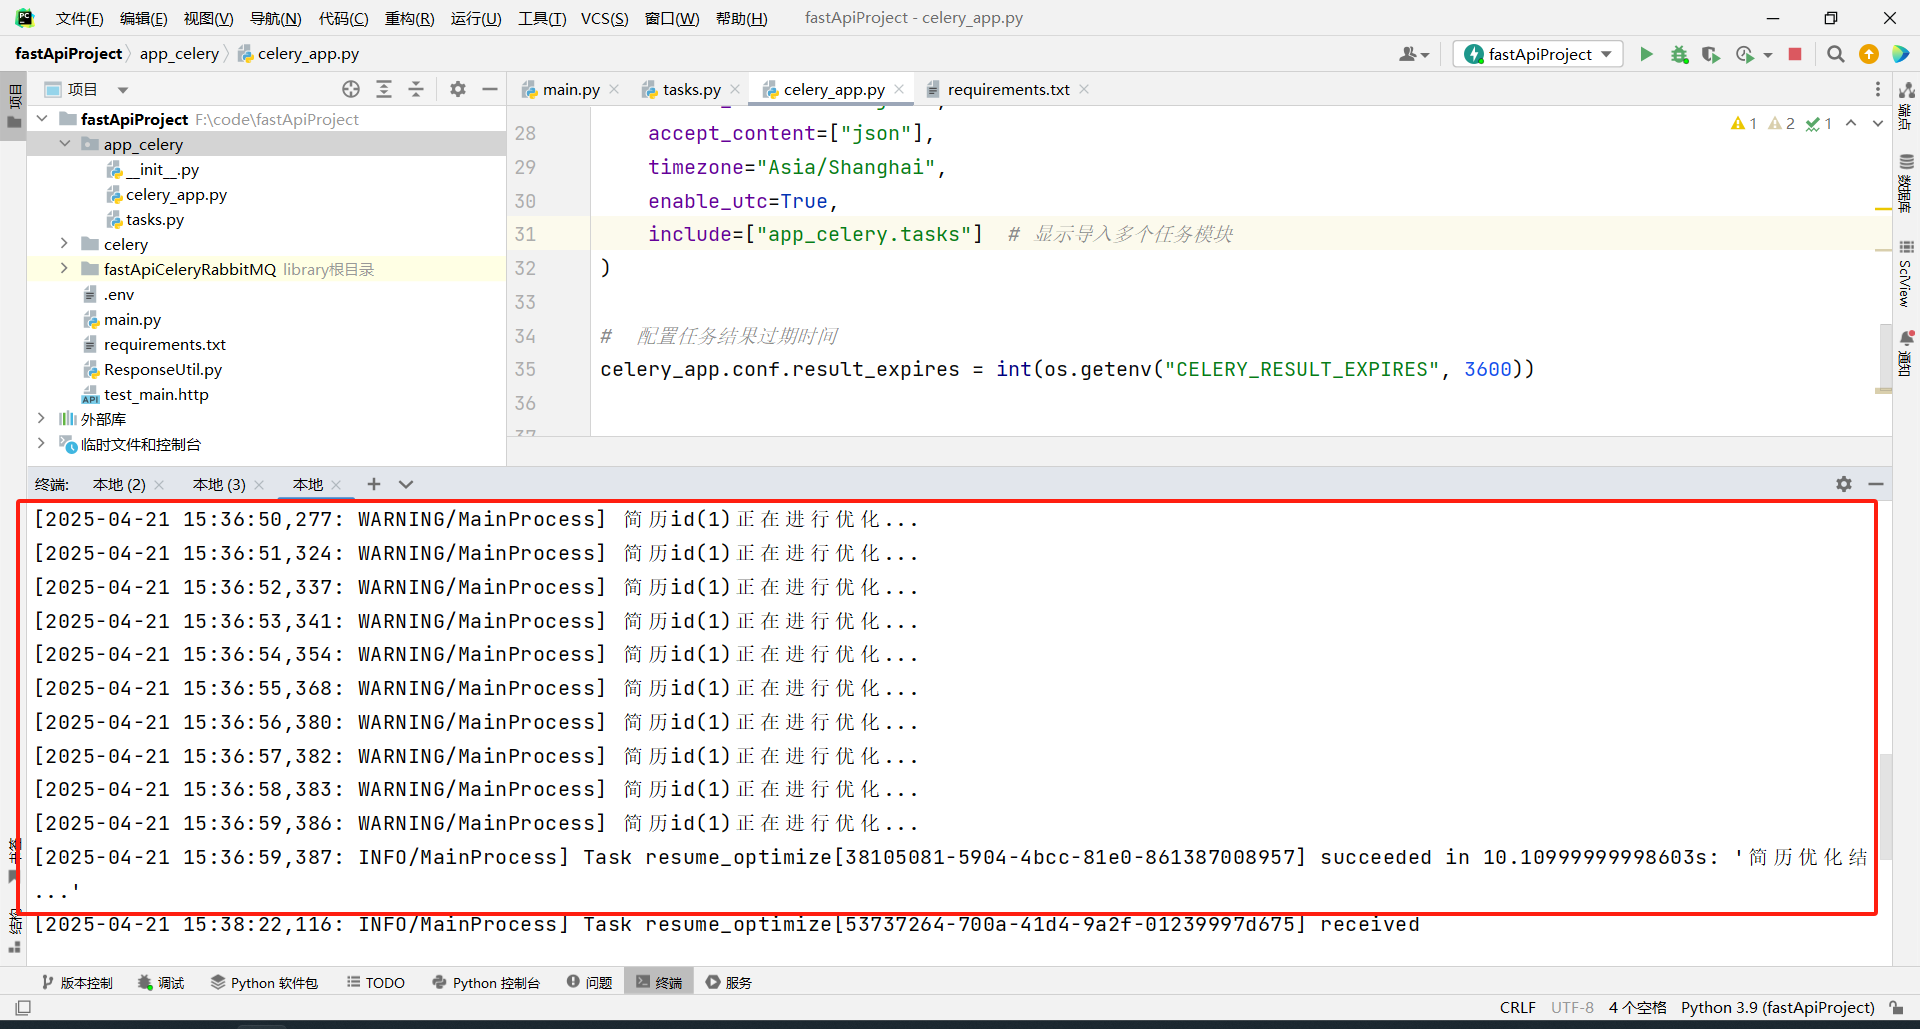Open terminal panel settings gear
This screenshot has height=1029, width=1920.
point(1844,484)
